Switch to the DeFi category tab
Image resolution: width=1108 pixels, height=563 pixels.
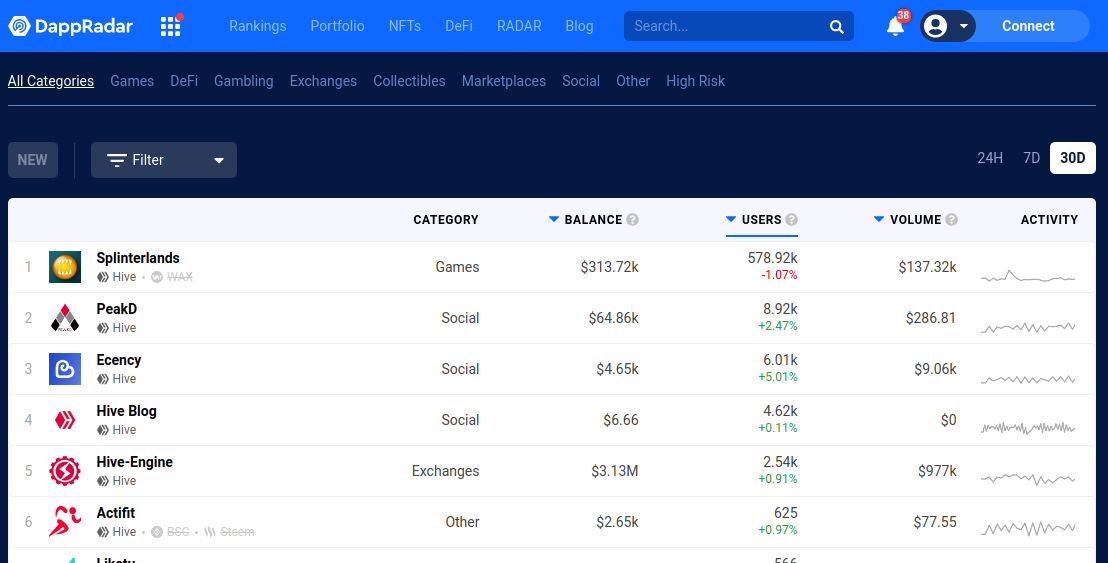click(x=184, y=81)
